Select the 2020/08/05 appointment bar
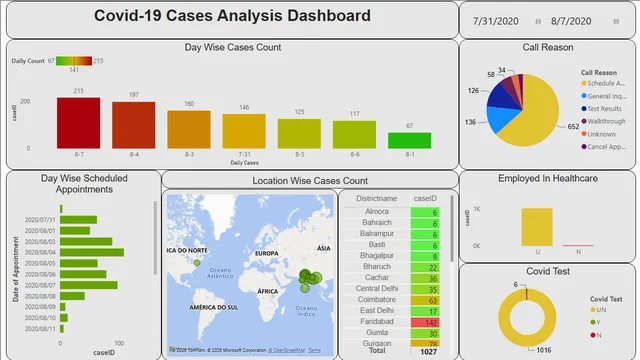This screenshot has height=360, width=640. 79,263
